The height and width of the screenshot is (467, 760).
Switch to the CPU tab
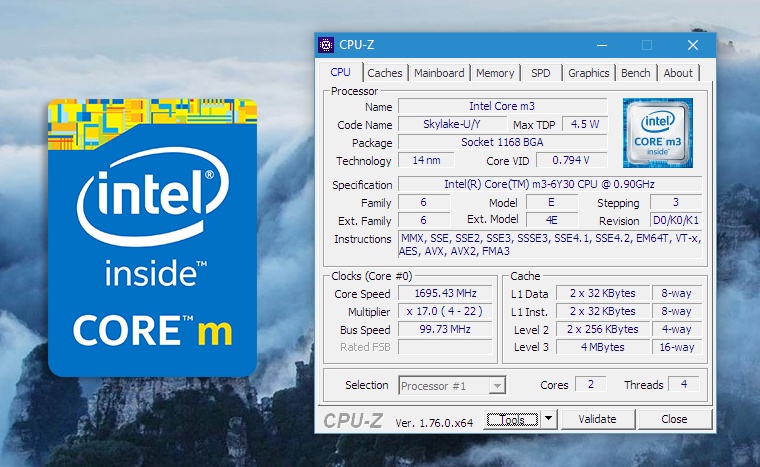pyautogui.click(x=340, y=72)
